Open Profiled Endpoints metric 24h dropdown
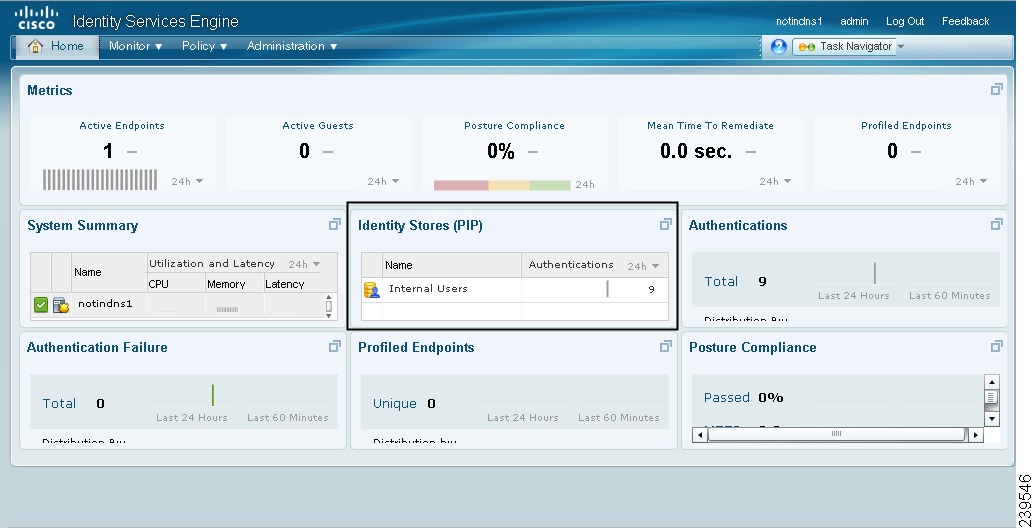 pos(971,181)
